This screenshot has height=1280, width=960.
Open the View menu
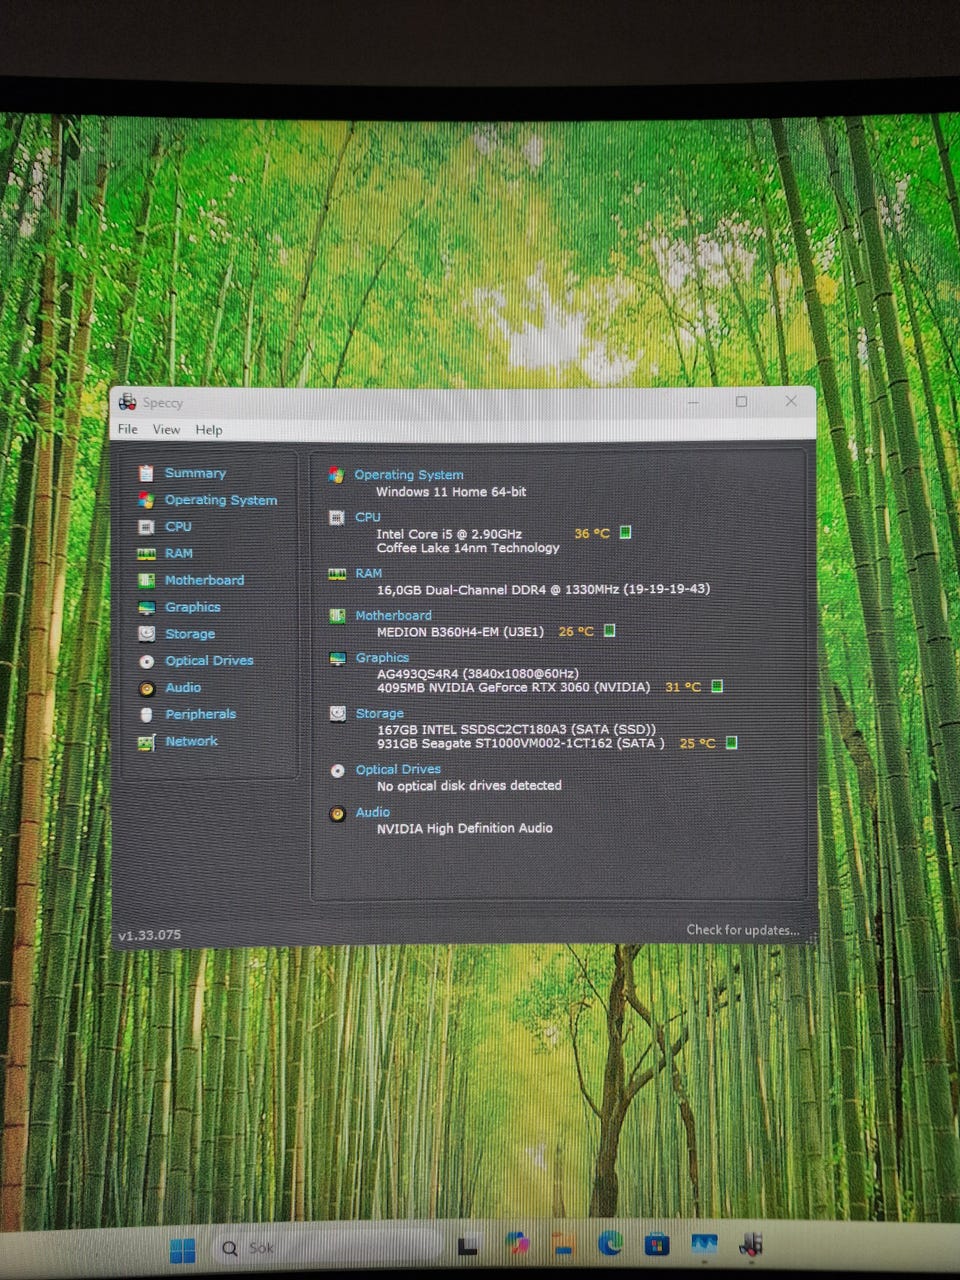pos(166,429)
